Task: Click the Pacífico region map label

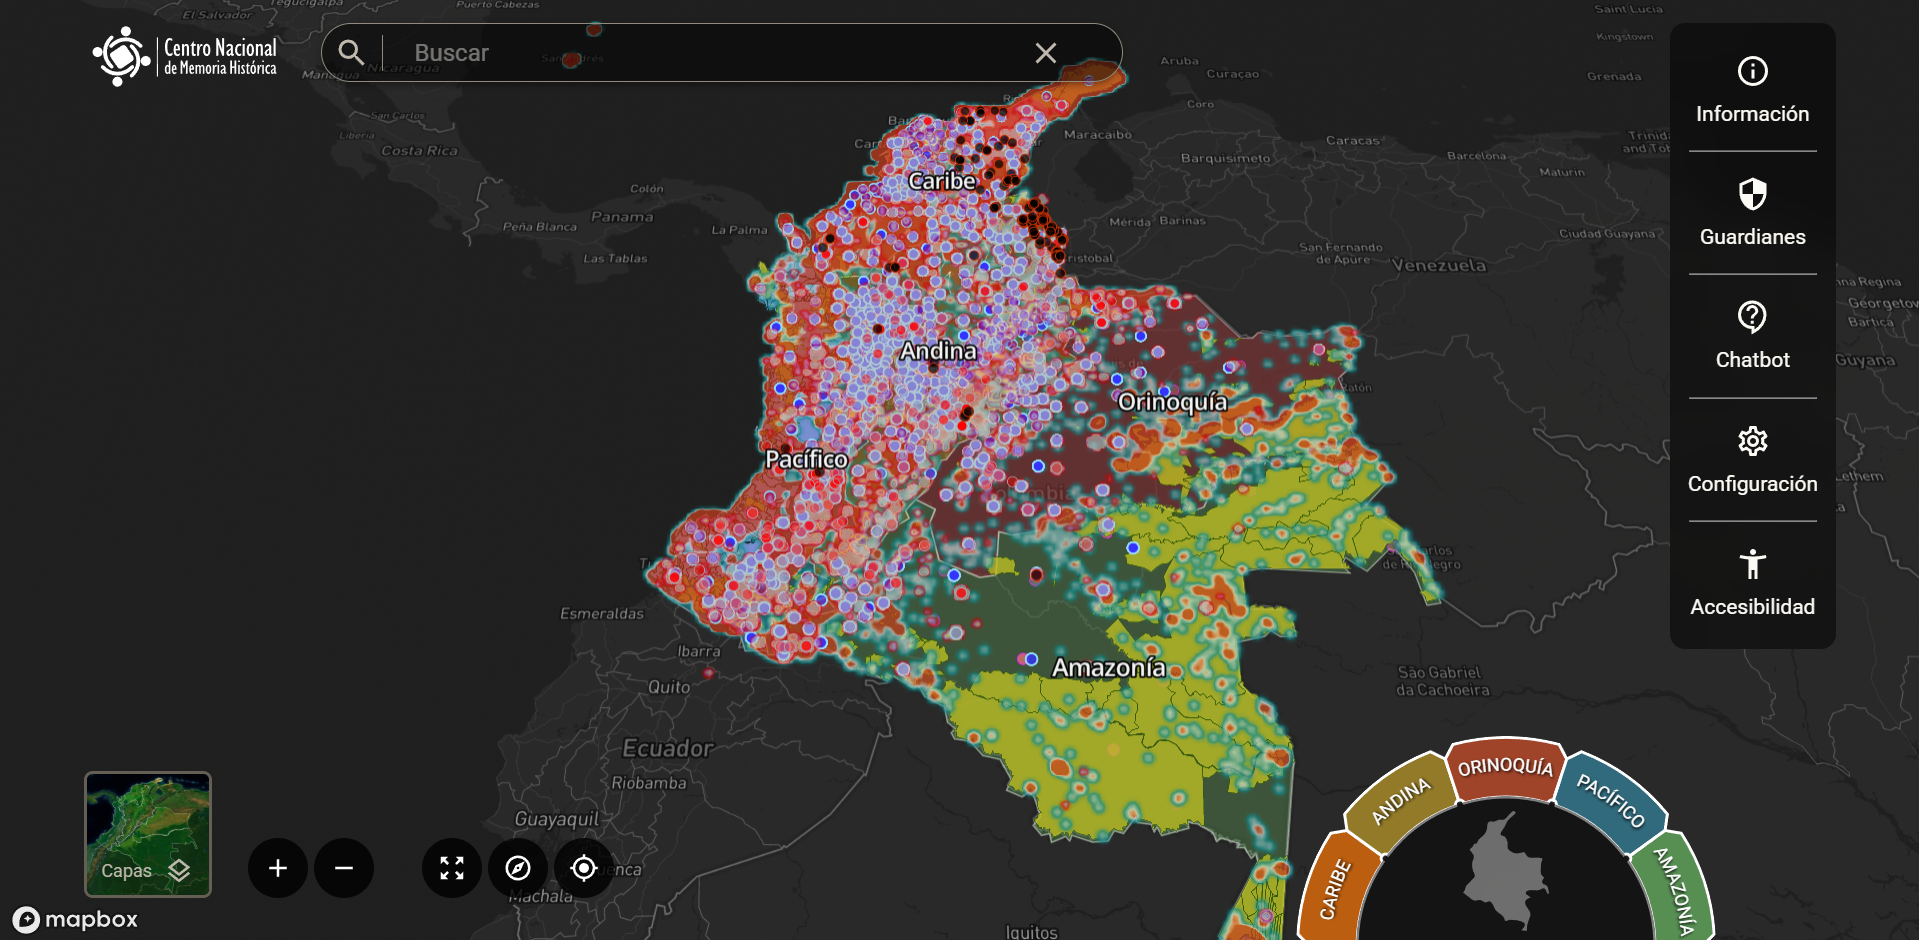Action: pyautogui.click(x=806, y=459)
